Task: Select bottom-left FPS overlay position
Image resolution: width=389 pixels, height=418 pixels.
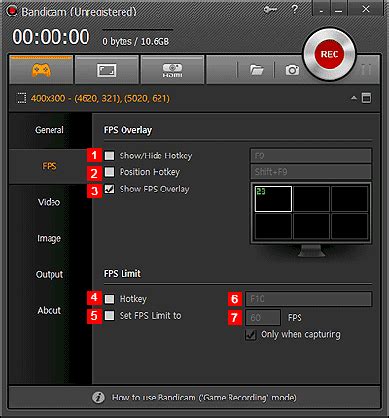Action: coord(273,226)
